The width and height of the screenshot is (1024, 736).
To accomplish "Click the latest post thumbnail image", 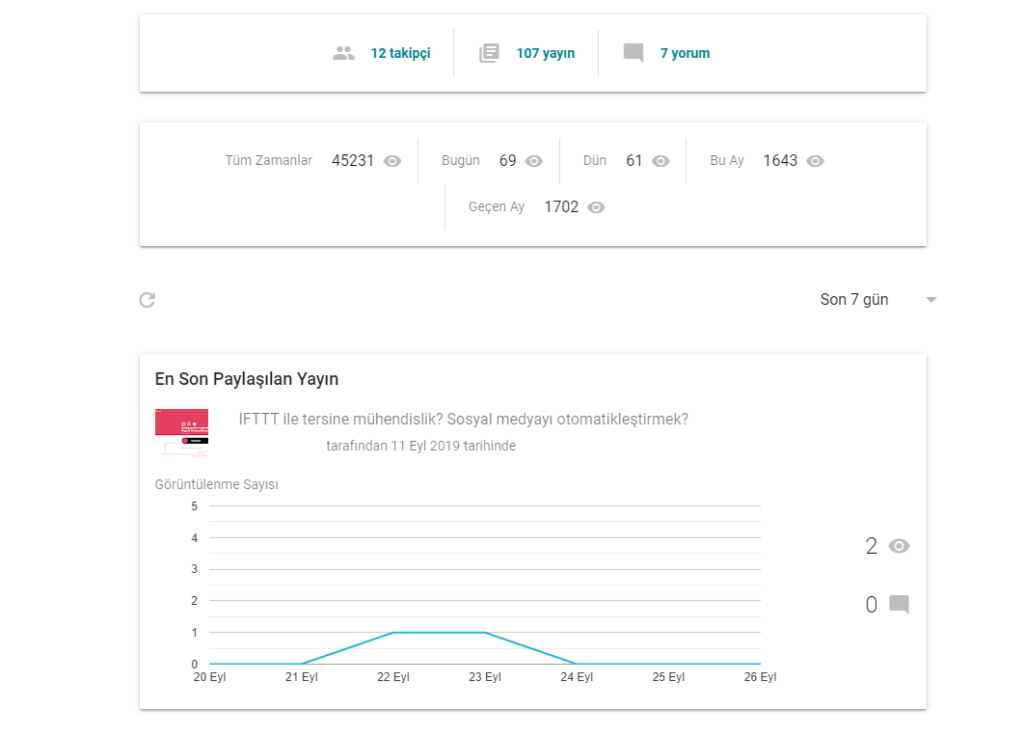I will (x=182, y=435).
